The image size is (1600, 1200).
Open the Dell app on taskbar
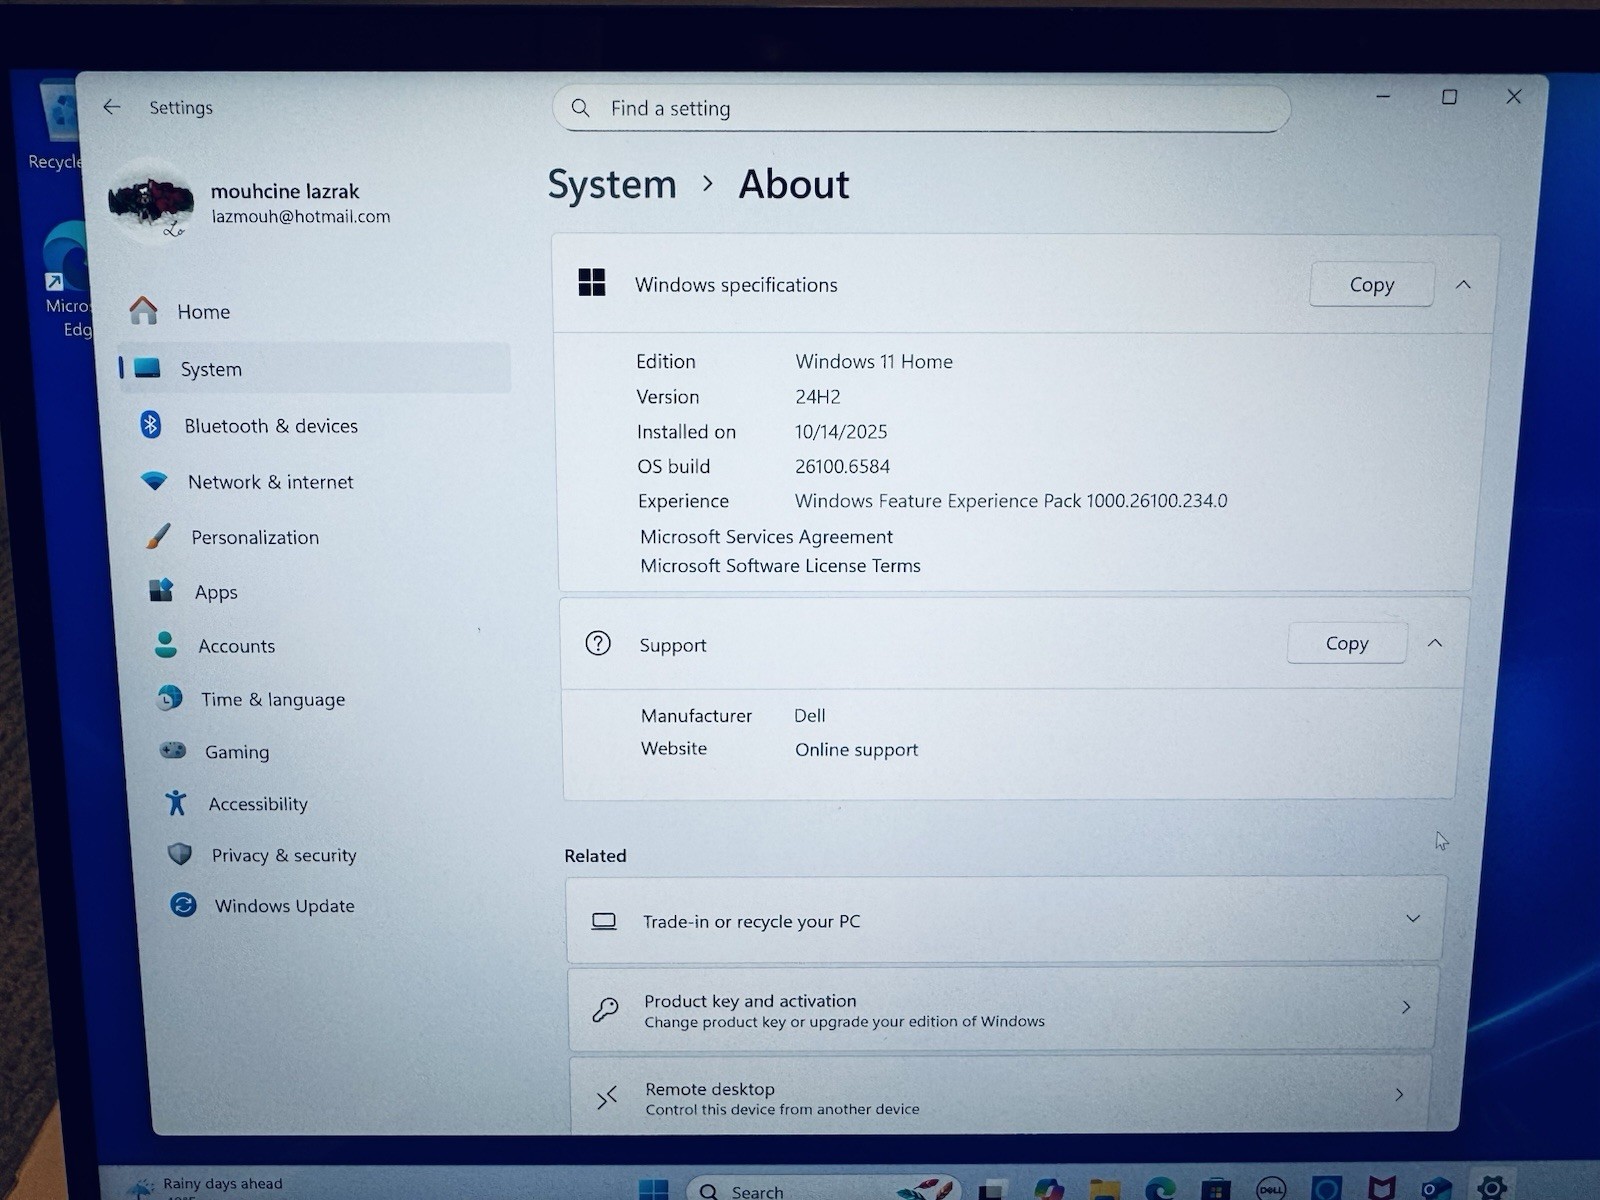tap(1271, 1189)
